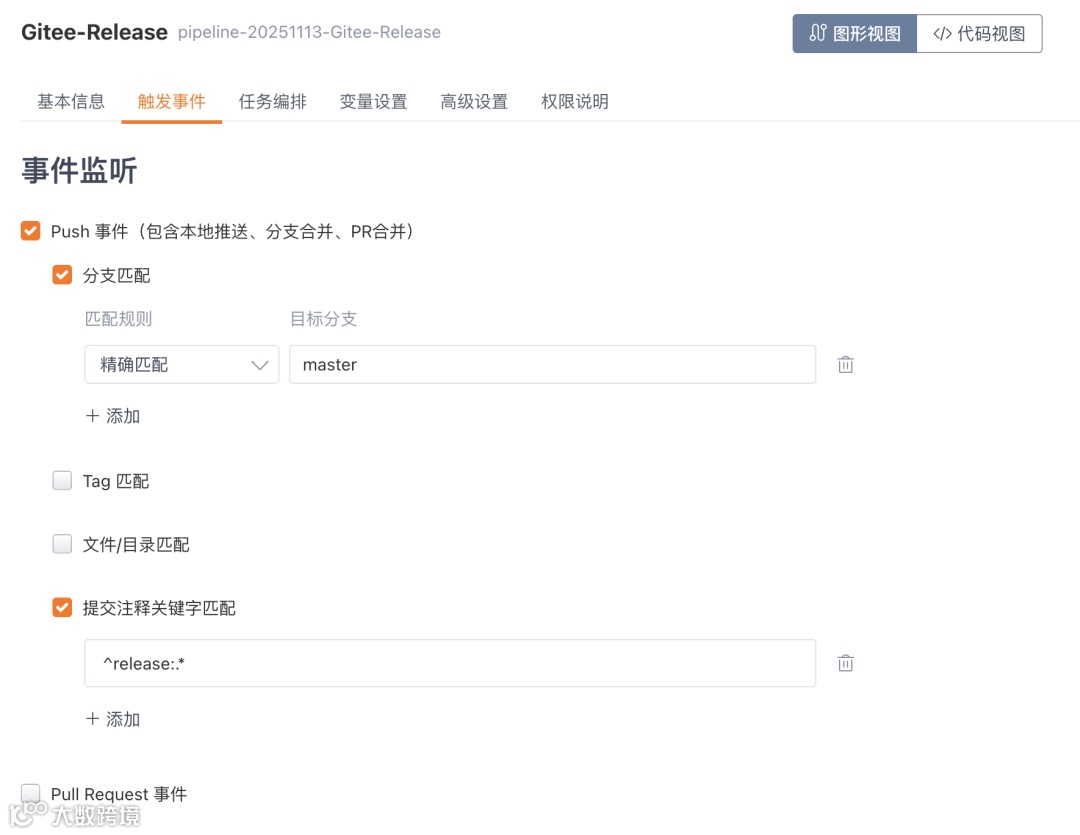Screen dimensions: 1080x835
Task: Enable the Pull Request 事件 checkbox
Action: [30, 794]
